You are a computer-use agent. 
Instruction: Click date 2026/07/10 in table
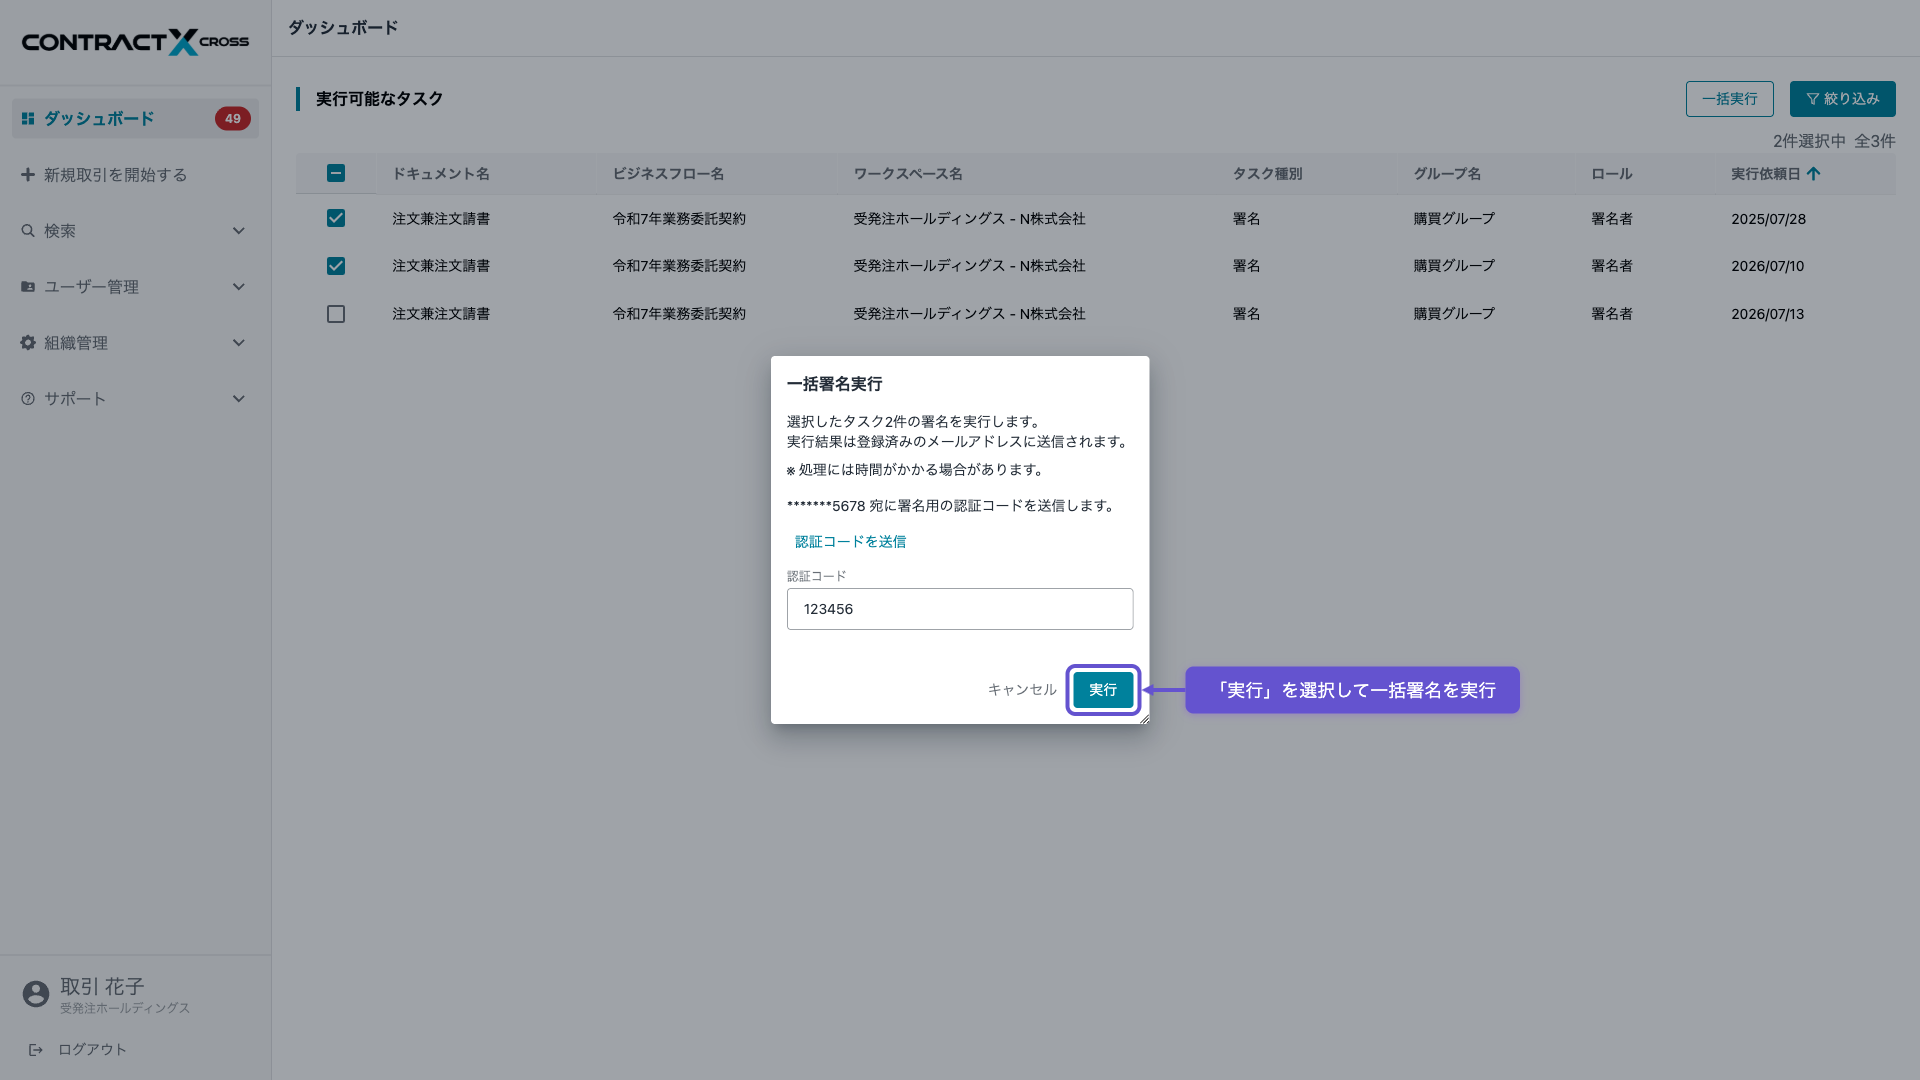point(1768,266)
